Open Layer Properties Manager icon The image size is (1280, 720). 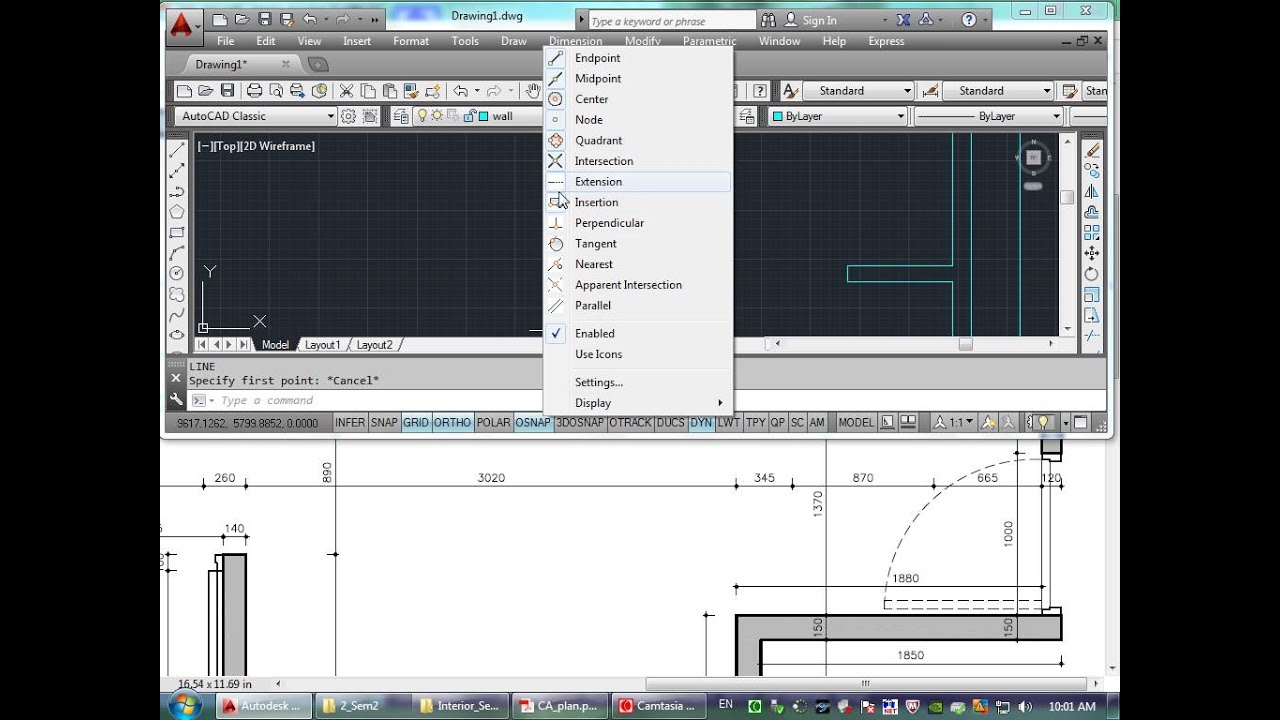pyautogui.click(x=401, y=116)
